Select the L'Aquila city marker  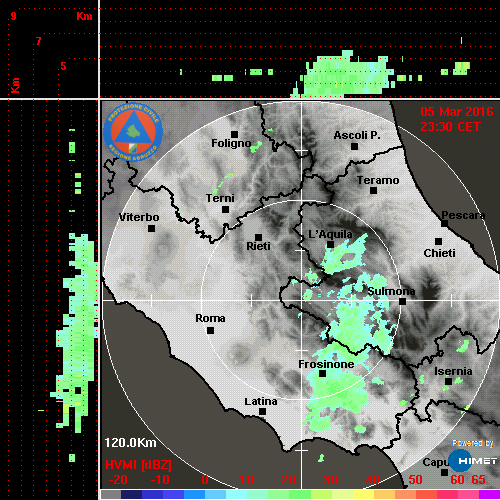click(330, 244)
